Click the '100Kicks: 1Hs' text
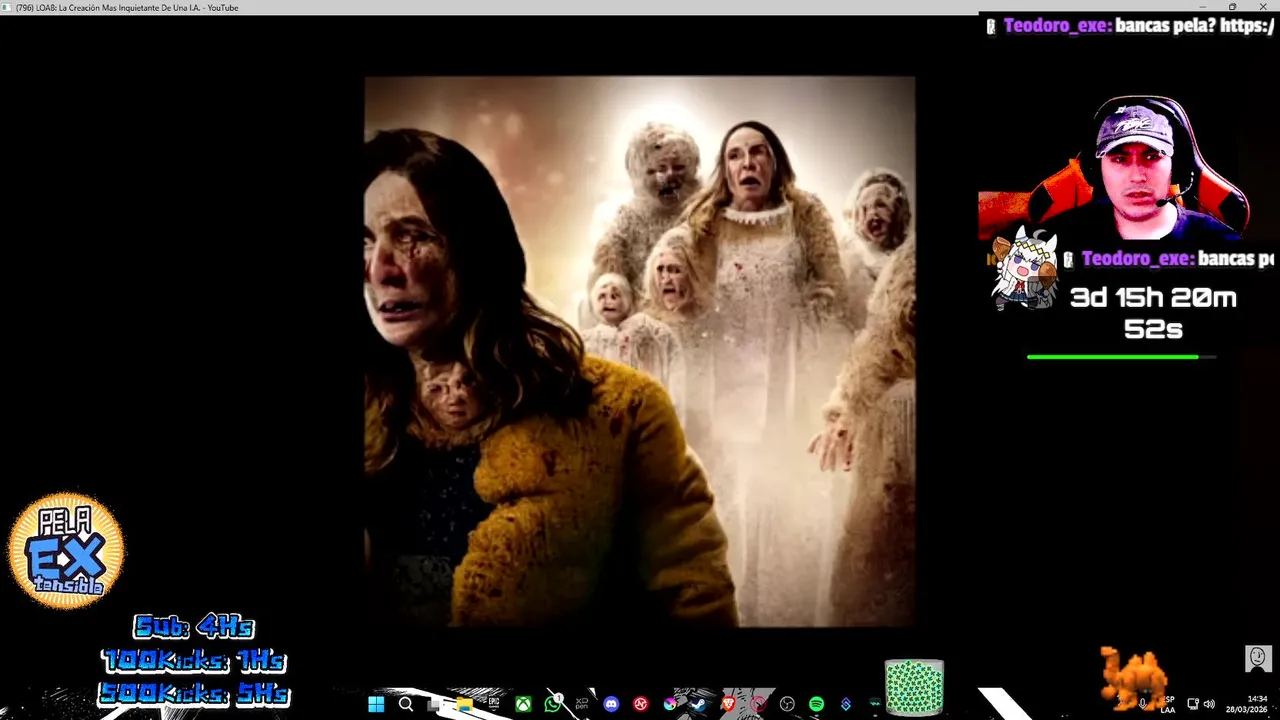 193,661
